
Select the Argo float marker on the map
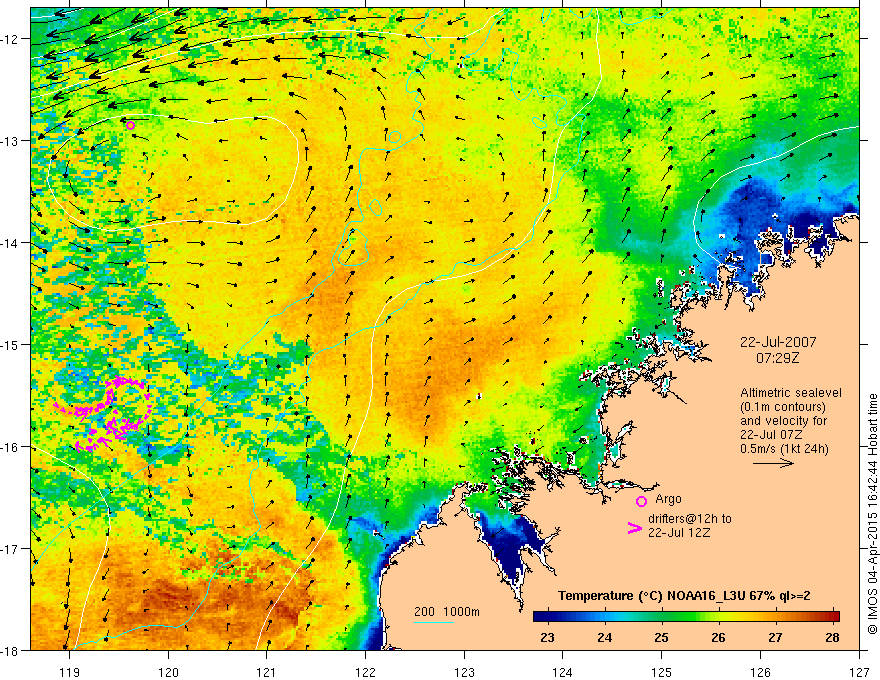click(x=131, y=126)
